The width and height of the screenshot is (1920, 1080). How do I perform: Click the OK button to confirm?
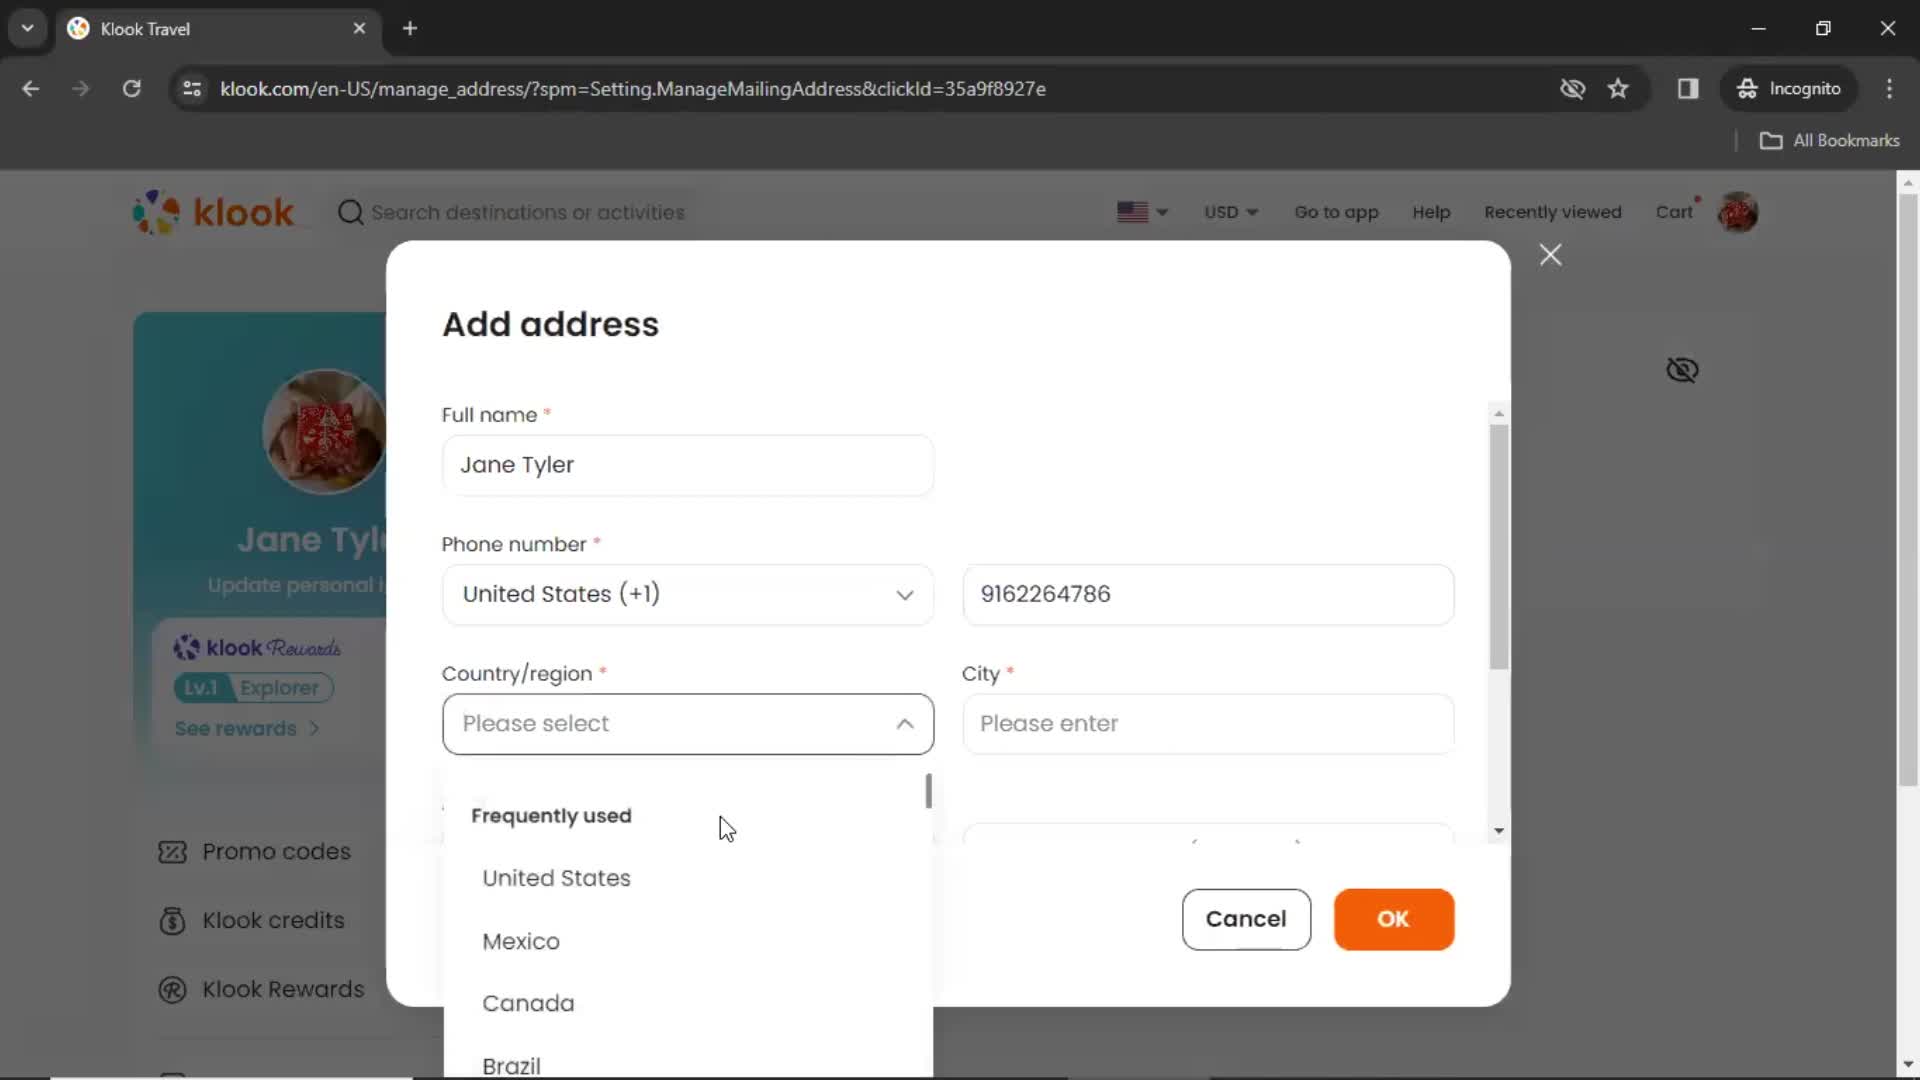1394,919
